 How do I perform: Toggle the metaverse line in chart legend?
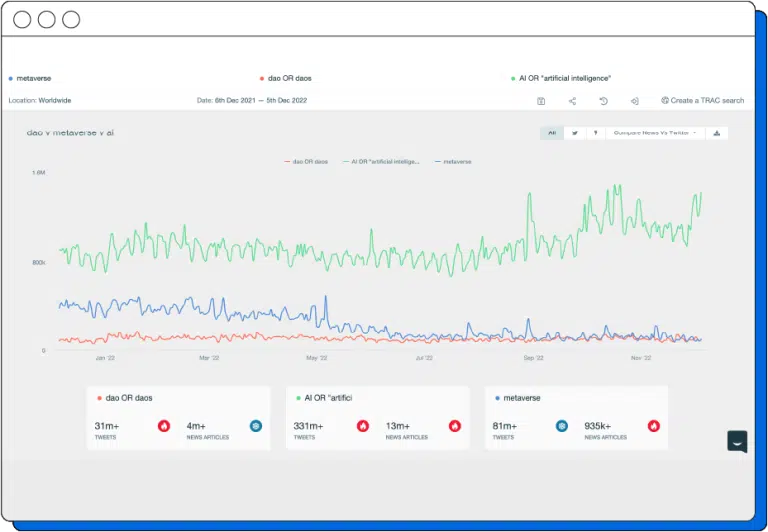[454, 161]
